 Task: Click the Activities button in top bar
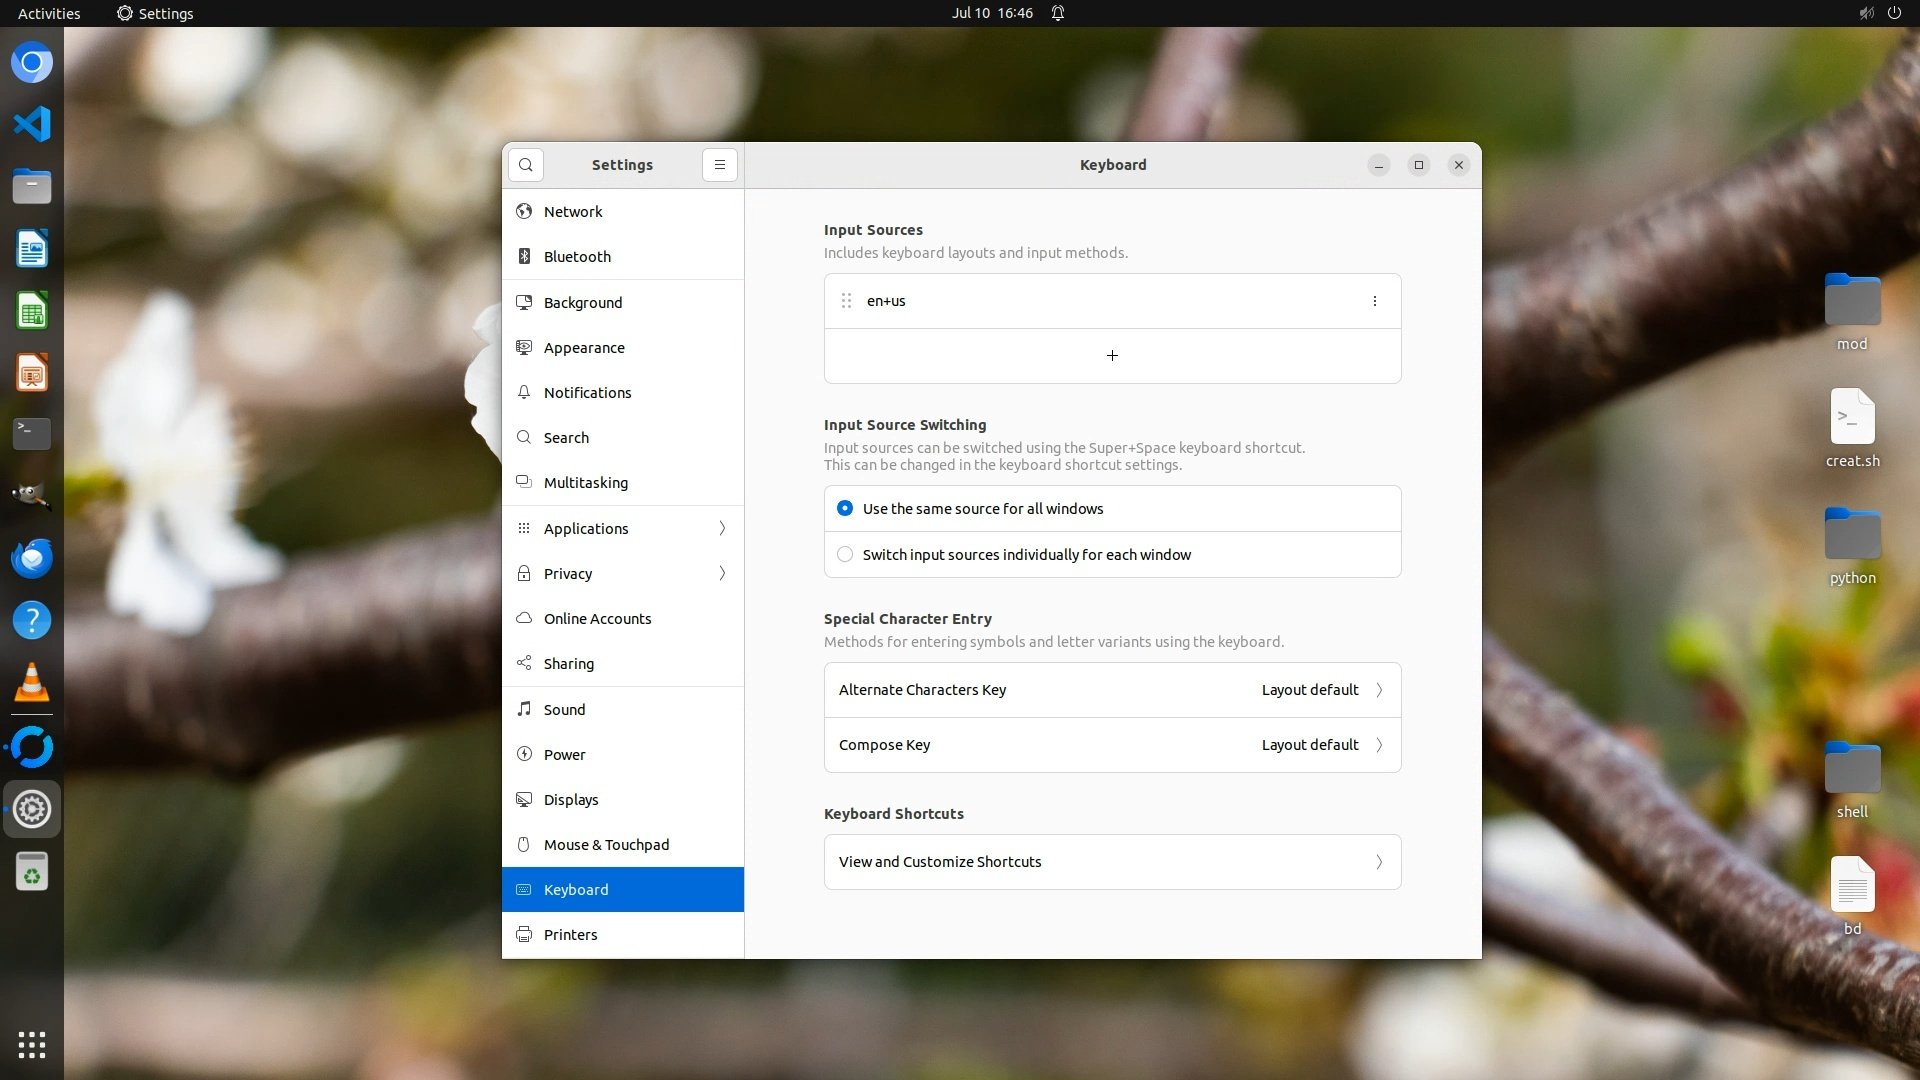click(49, 13)
